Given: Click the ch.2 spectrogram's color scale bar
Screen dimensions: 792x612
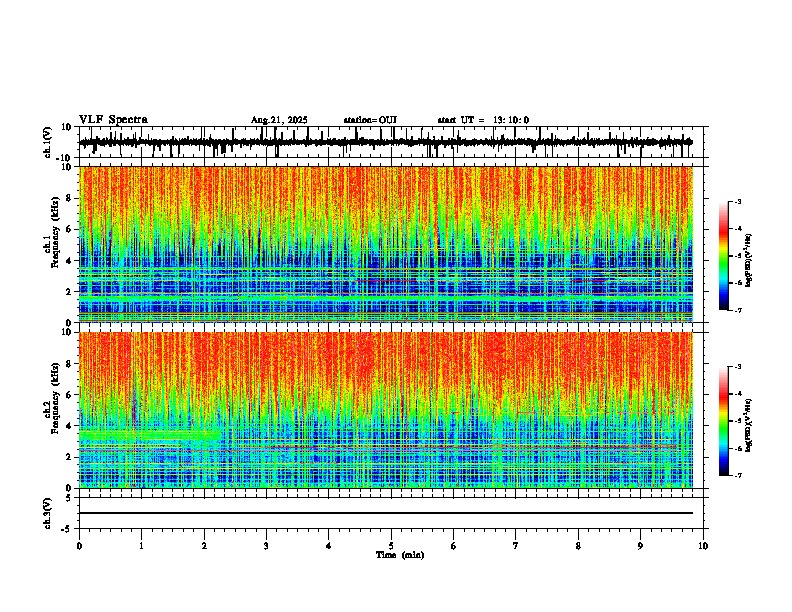Looking at the screenshot, I should tap(723, 421).
